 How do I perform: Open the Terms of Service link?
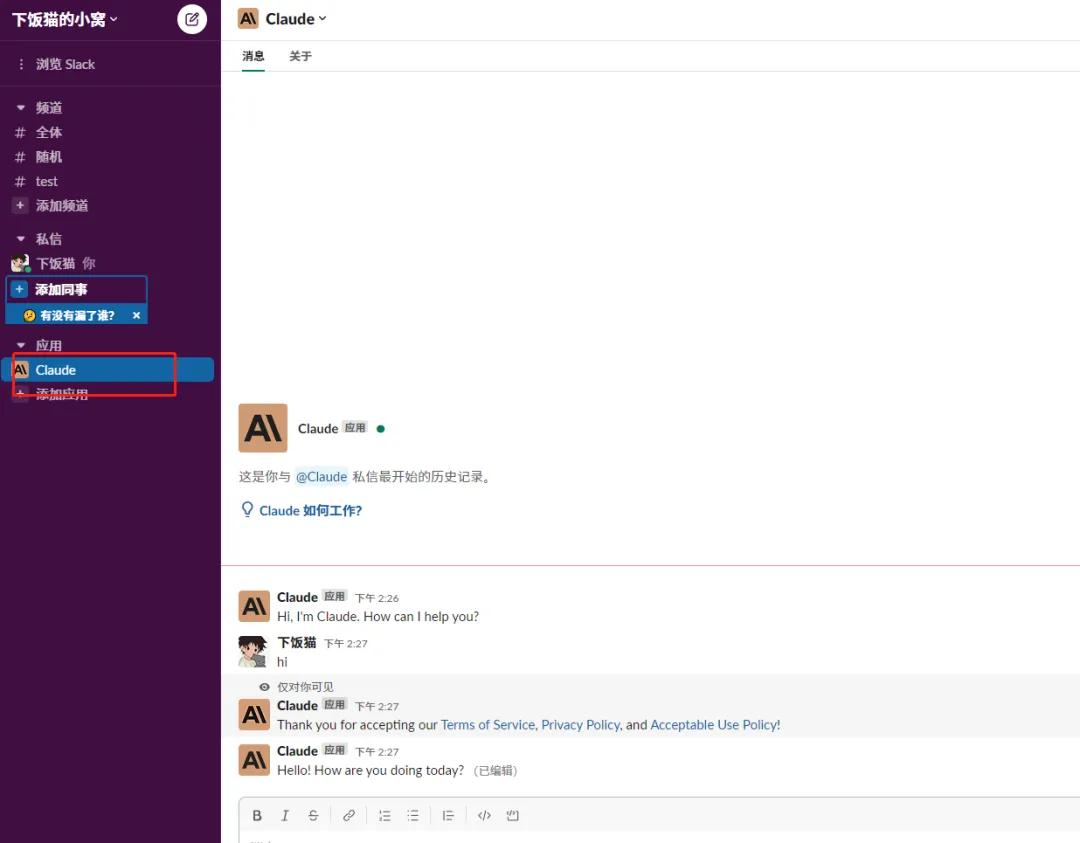[488, 725]
